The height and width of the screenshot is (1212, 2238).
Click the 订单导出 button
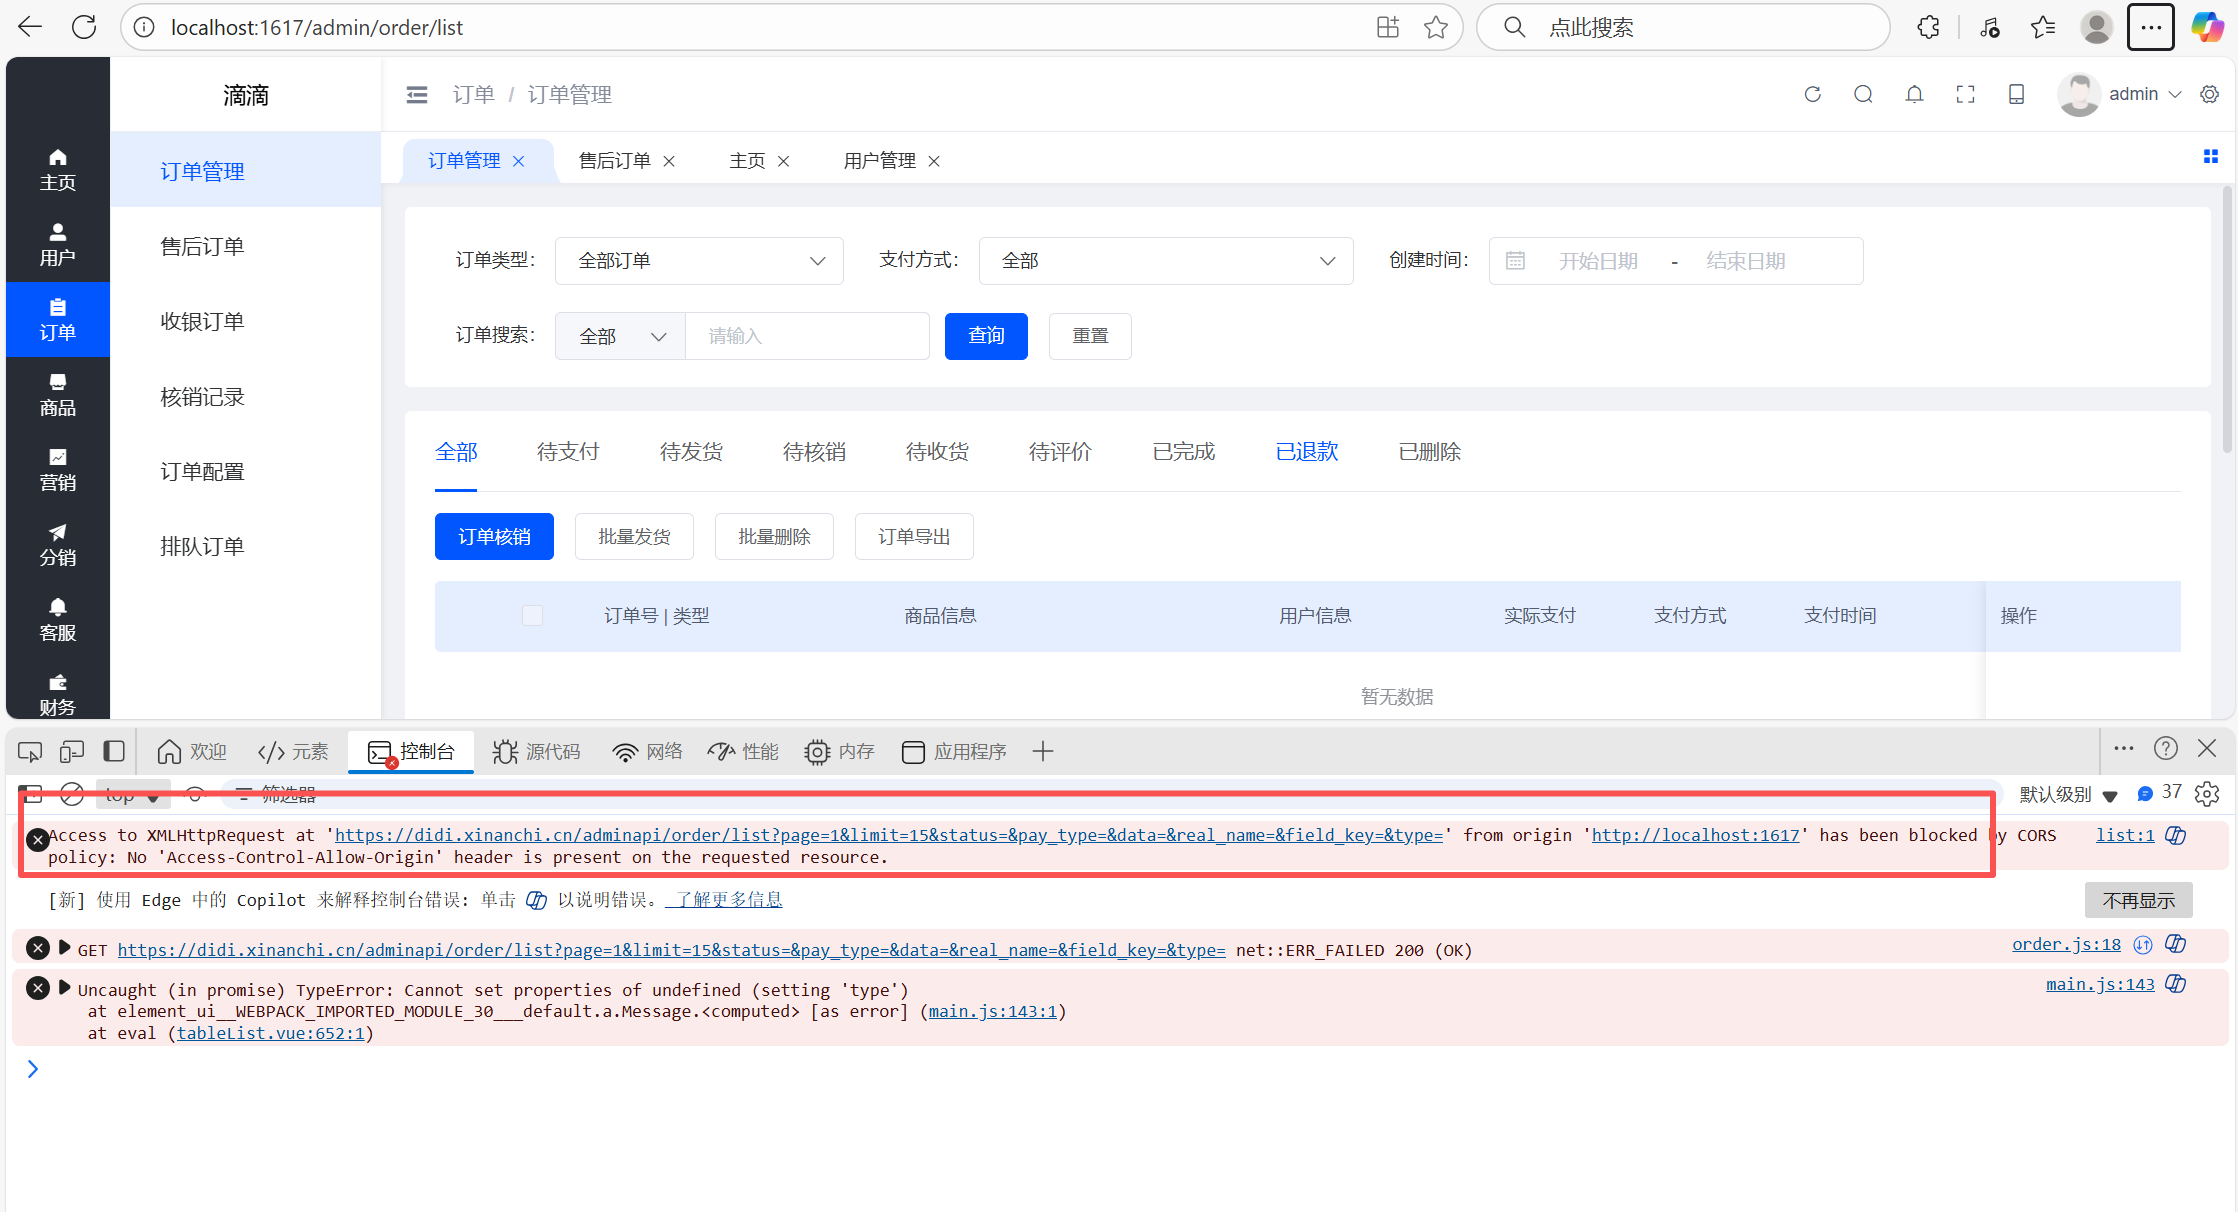click(x=914, y=537)
